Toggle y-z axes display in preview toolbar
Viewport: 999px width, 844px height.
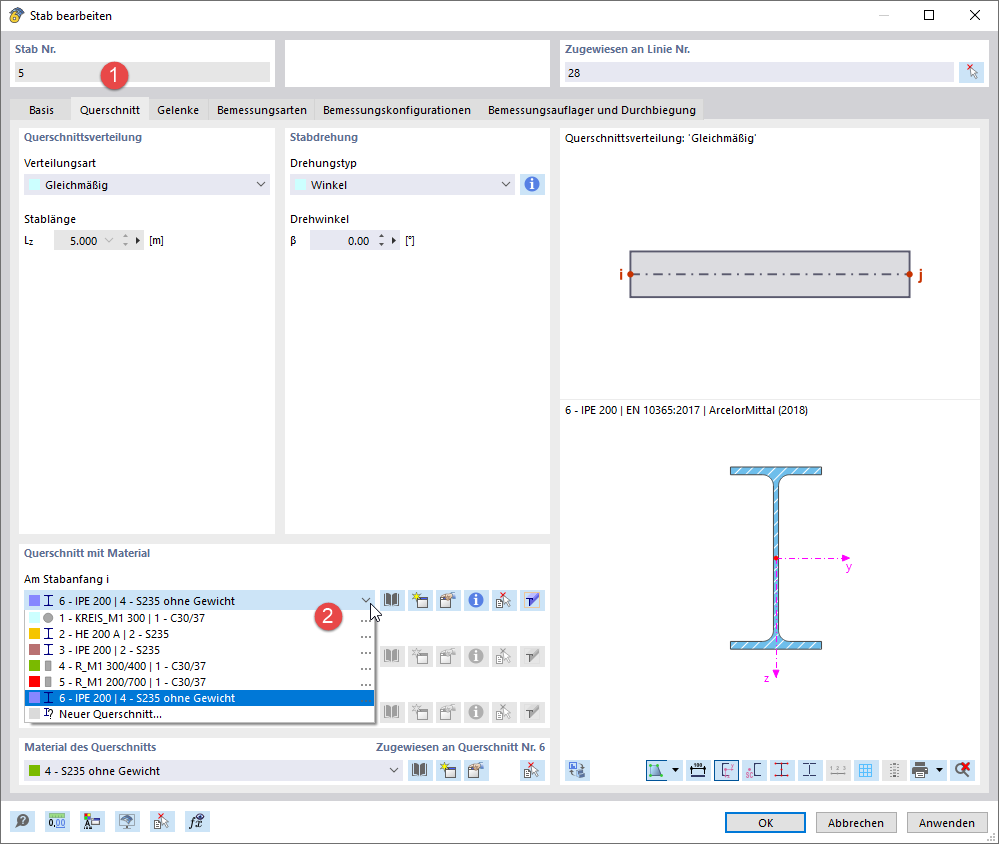click(726, 770)
